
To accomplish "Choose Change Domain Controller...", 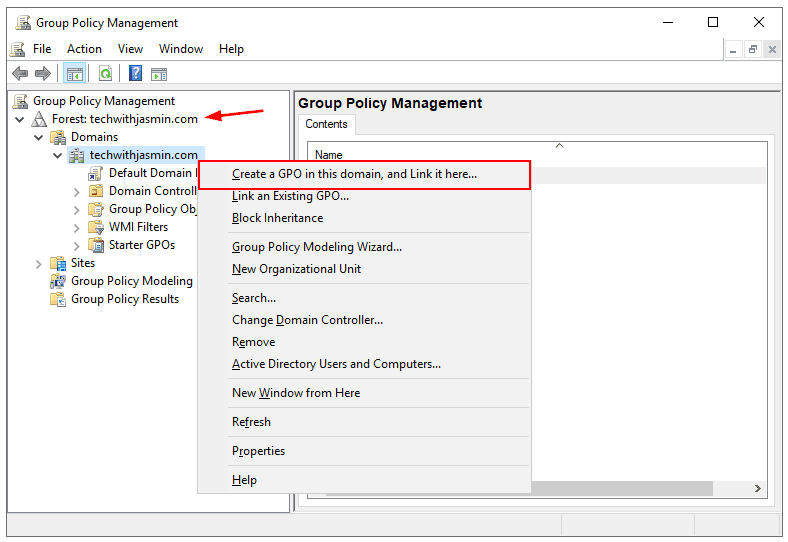I will click(x=364, y=320).
